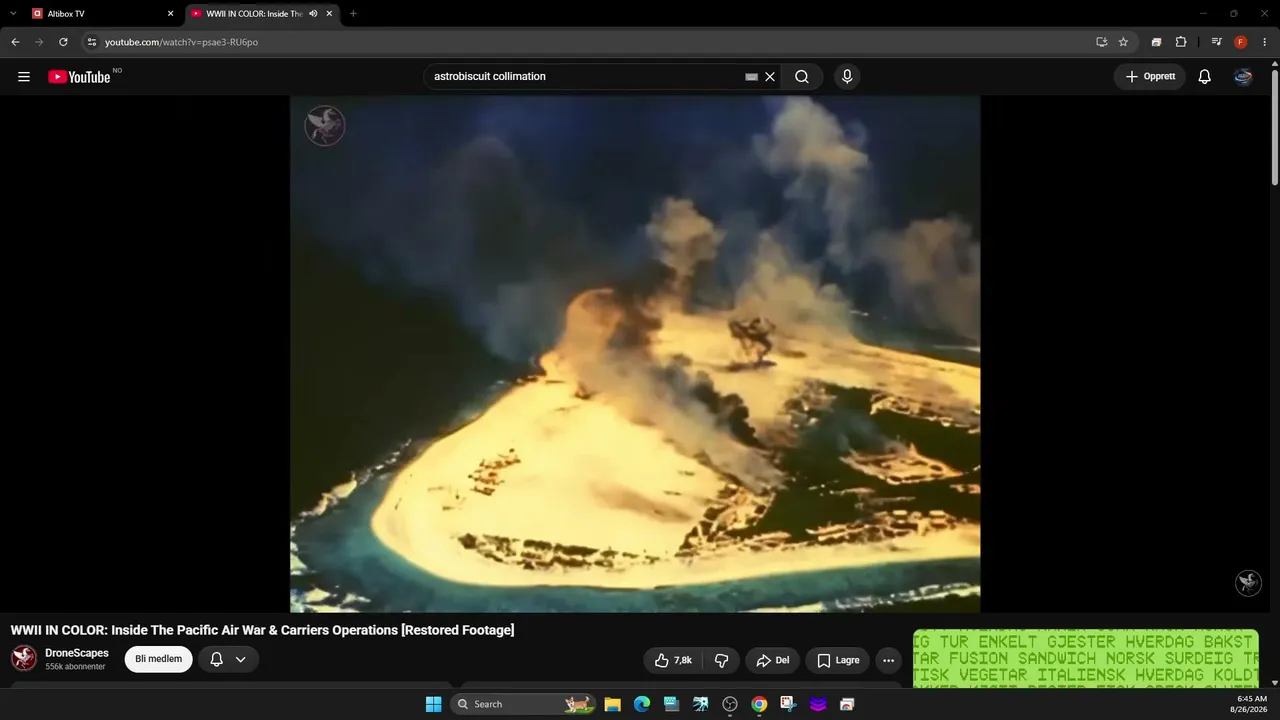The image size is (1280, 720).
Task: Click the green scrolling text overlay
Action: point(1086,658)
